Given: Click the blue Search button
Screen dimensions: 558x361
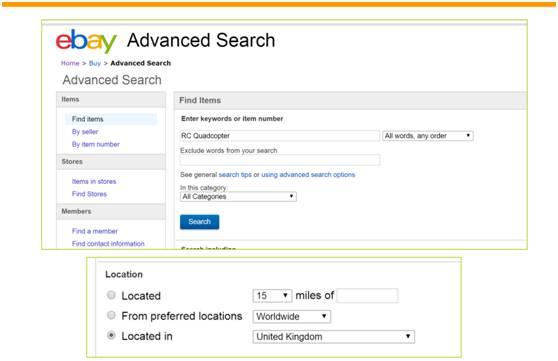Looking at the screenshot, I should click(199, 222).
